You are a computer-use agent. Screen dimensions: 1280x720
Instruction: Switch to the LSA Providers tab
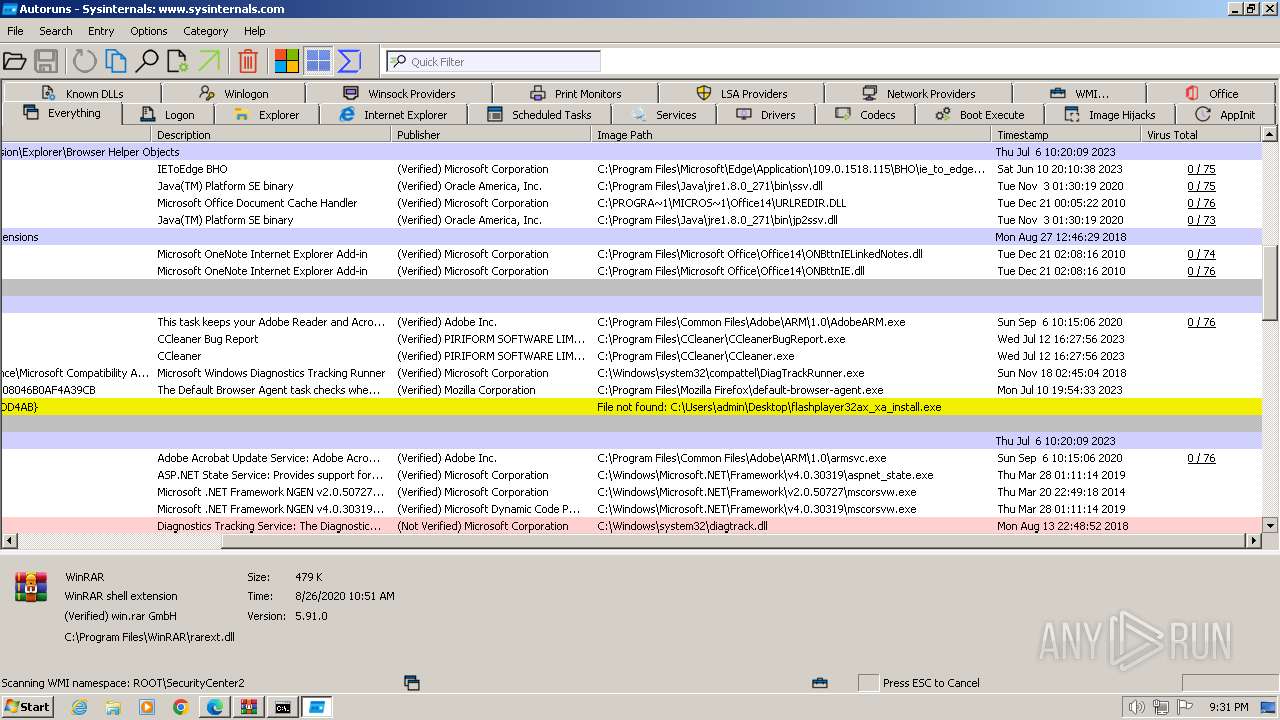tap(741, 93)
